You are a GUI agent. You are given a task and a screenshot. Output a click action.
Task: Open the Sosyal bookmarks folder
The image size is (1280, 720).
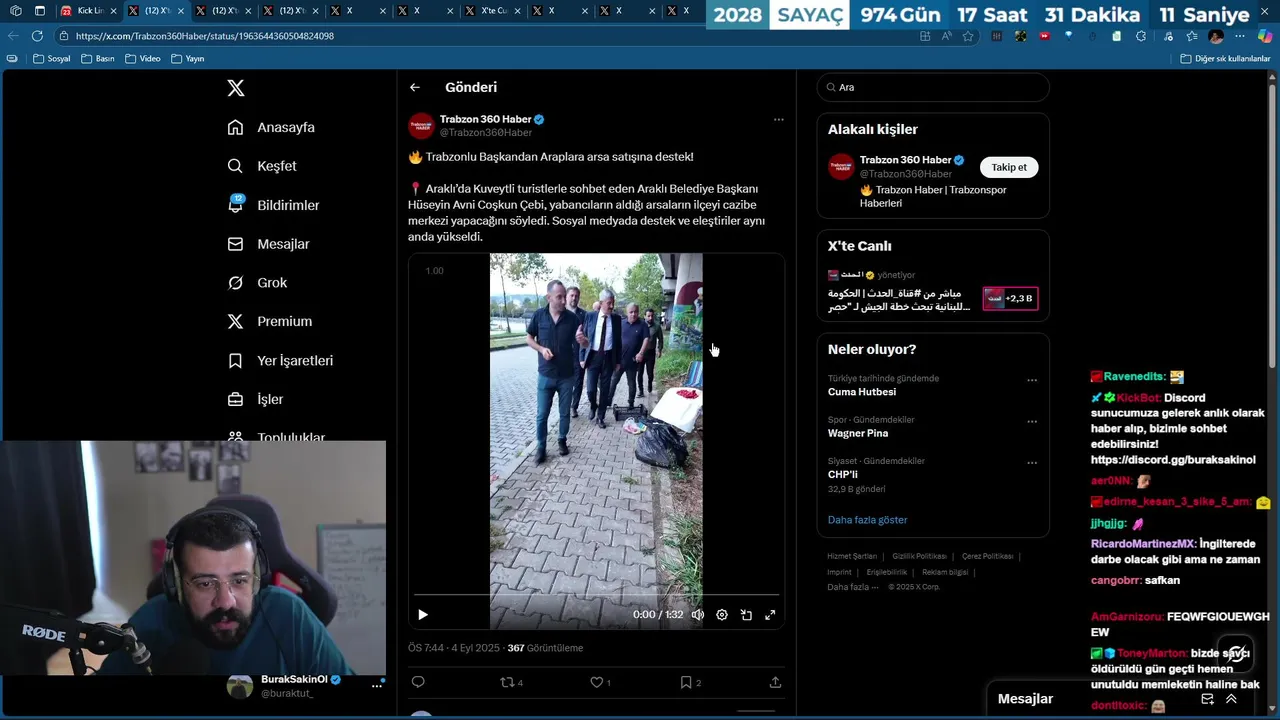pyautogui.click(x=52, y=58)
